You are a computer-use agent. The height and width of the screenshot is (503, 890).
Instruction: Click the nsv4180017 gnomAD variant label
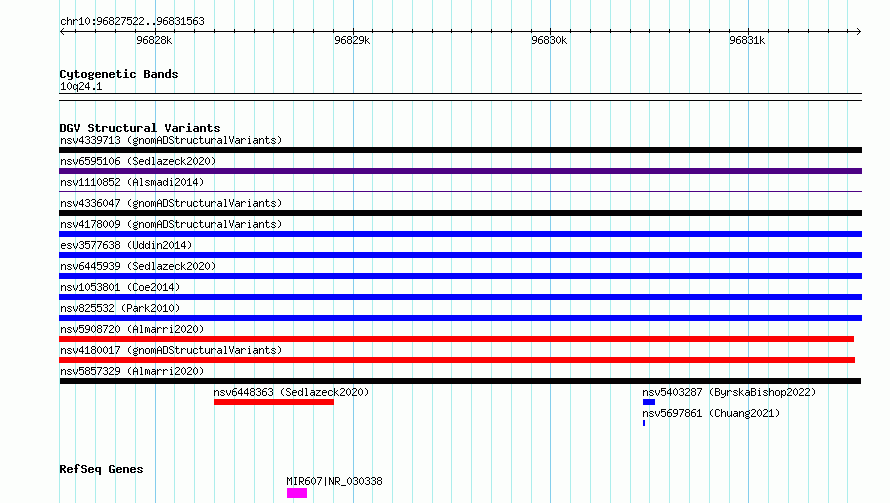click(x=171, y=350)
